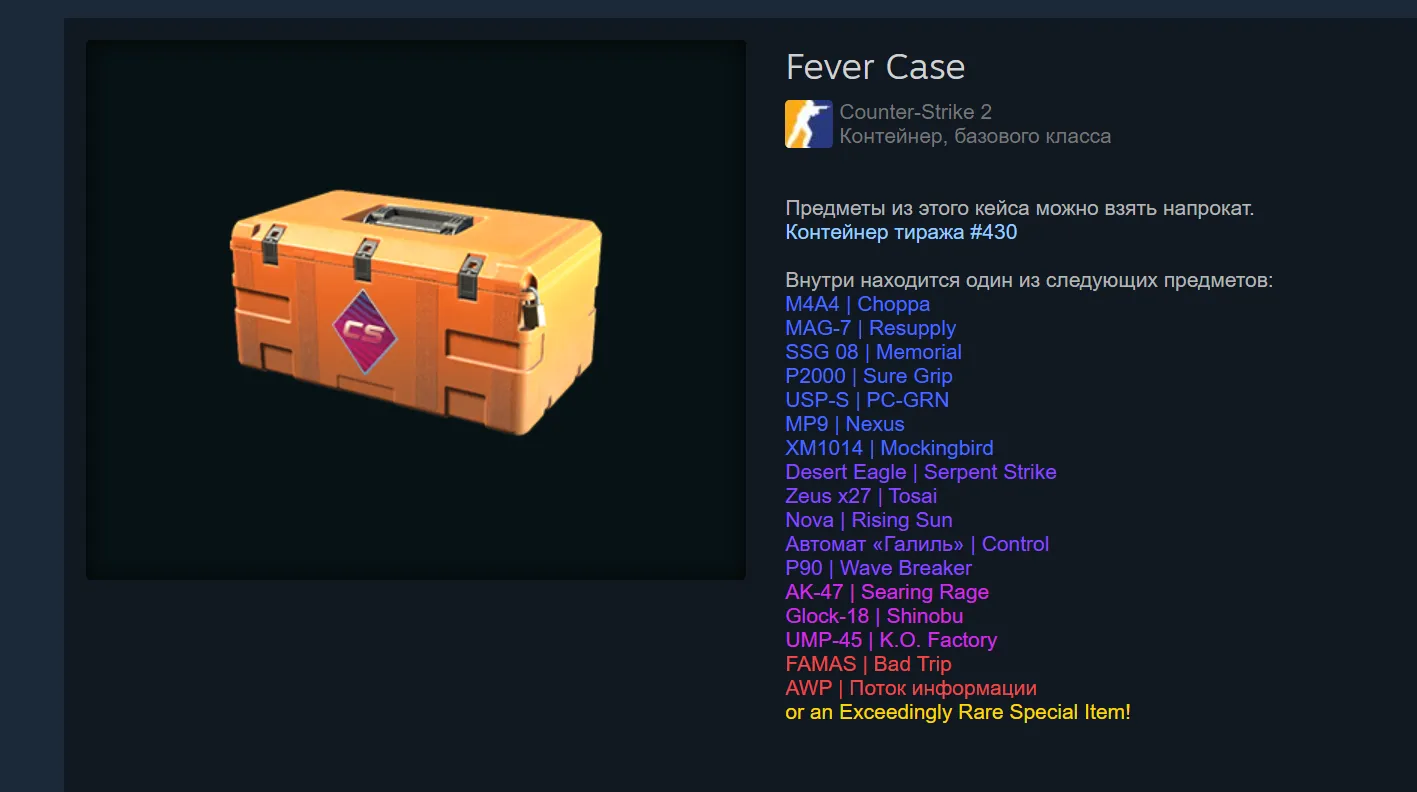
Task: Open P90 | Wave Breaker item
Action: pyautogui.click(x=879, y=568)
